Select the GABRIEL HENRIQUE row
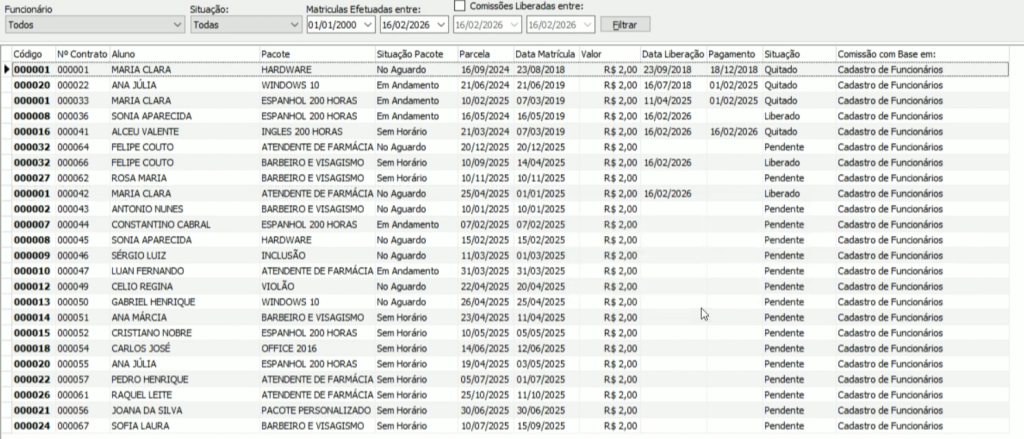 click(x=510, y=302)
